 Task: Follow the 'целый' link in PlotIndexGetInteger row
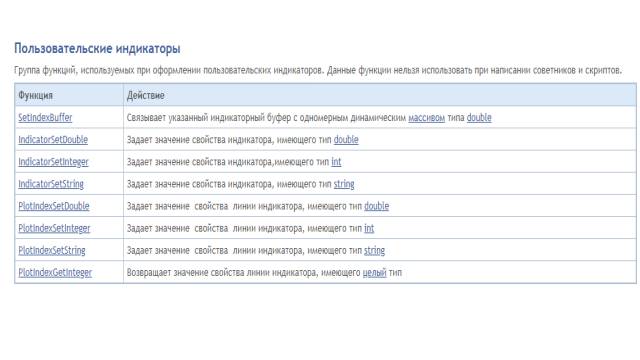click(374, 273)
